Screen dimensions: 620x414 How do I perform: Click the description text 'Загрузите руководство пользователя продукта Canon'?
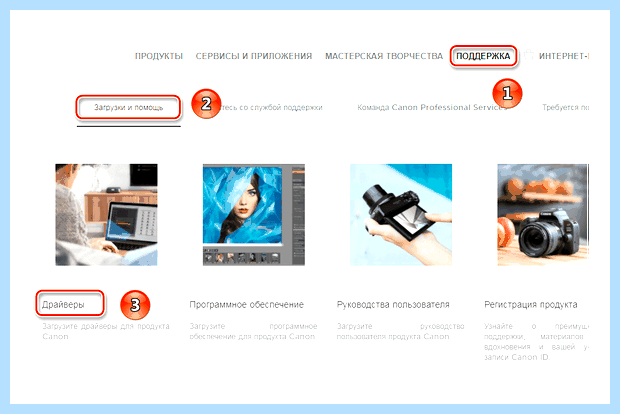click(x=400, y=331)
